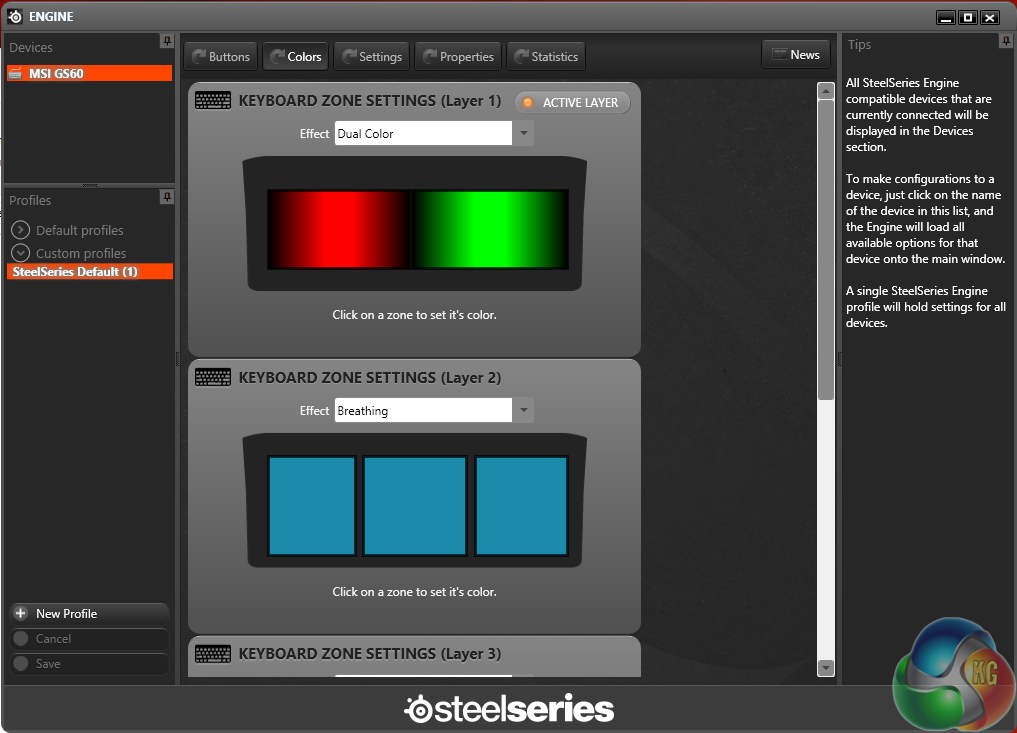Set color of middle blue zone in Layer 2
Viewport: 1017px width, 733px height.
click(415, 506)
